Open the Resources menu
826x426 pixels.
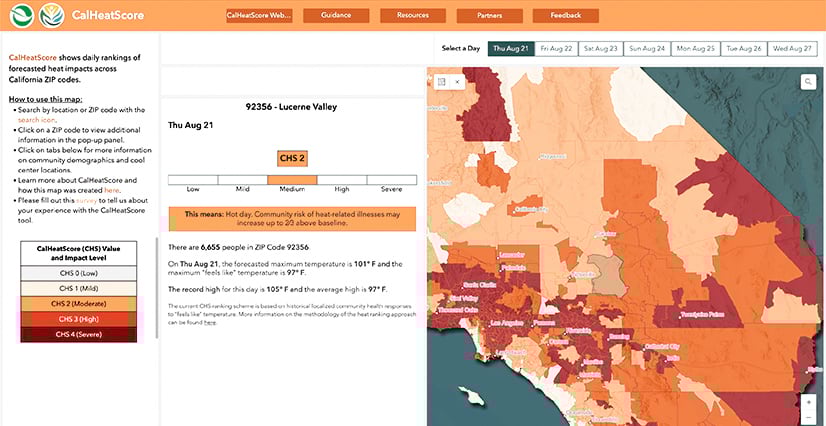413,15
